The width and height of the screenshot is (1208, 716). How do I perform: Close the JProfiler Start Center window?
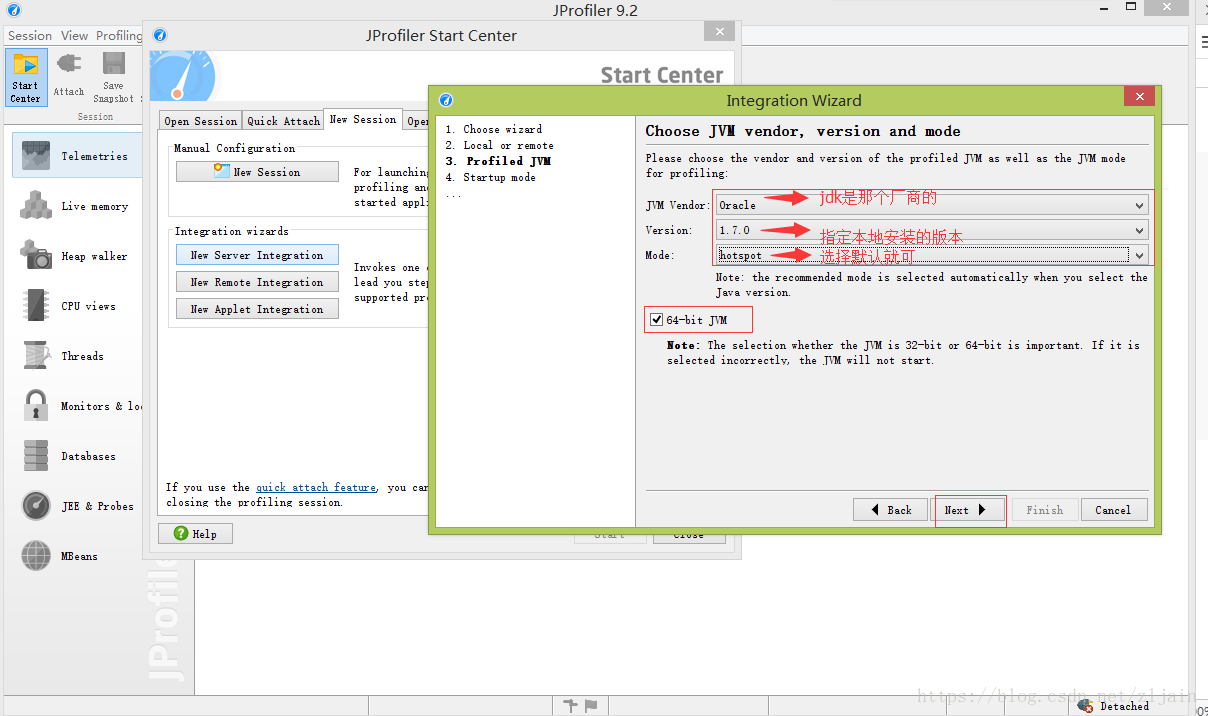719,32
